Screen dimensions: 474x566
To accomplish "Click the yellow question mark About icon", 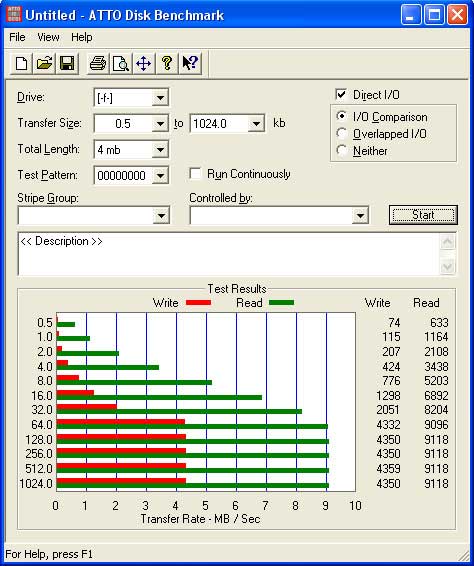I will [167, 64].
